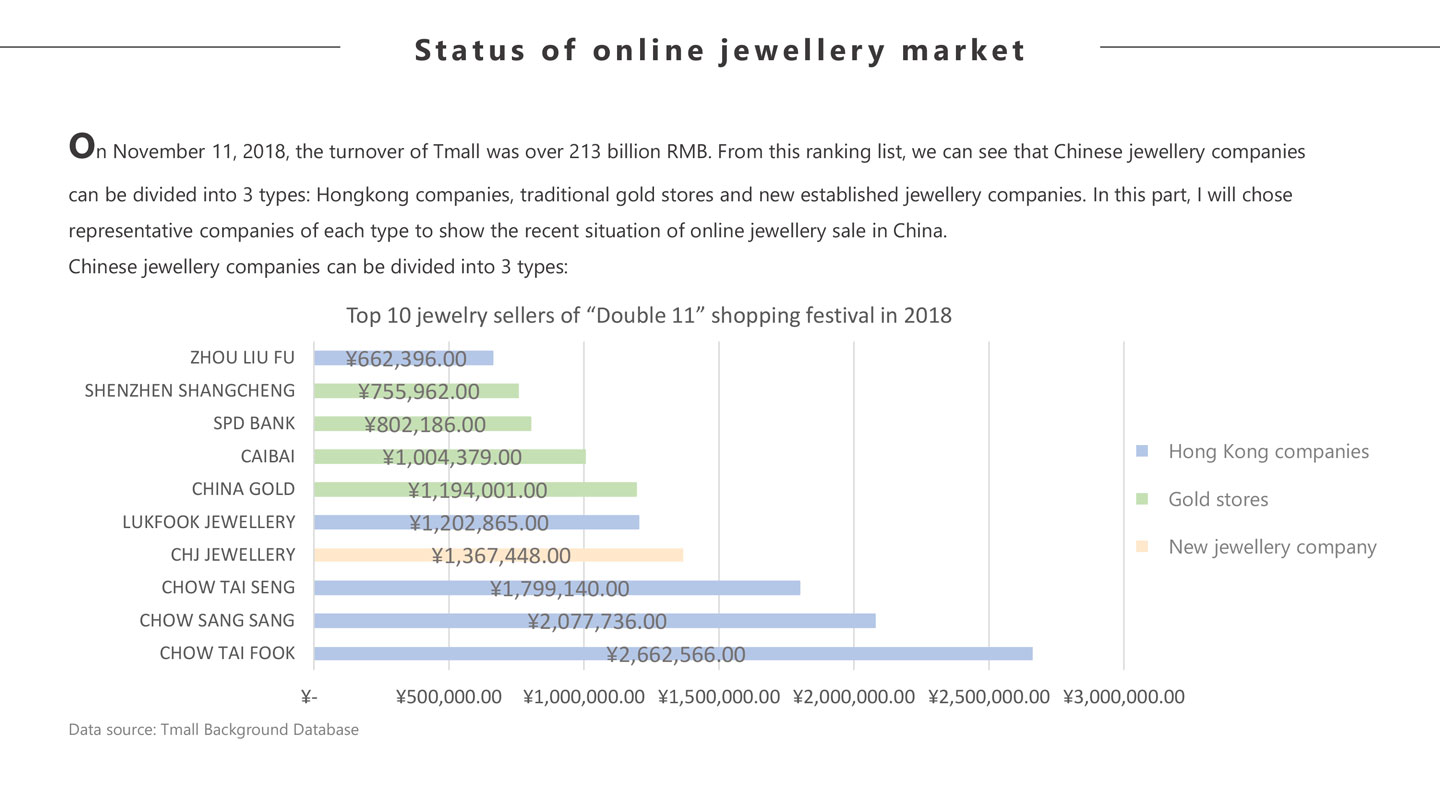Select the chart title about Double 11
1440x810 pixels.
tap(649, 315)
